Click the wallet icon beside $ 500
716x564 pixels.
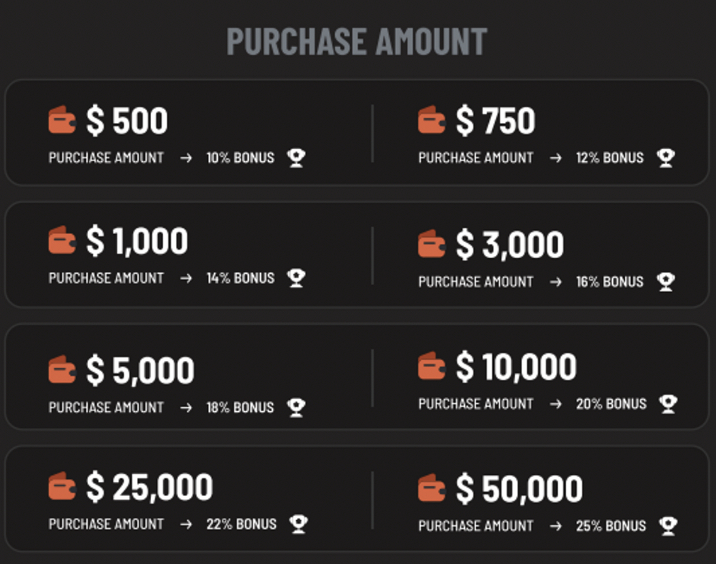tap(62, 120)
